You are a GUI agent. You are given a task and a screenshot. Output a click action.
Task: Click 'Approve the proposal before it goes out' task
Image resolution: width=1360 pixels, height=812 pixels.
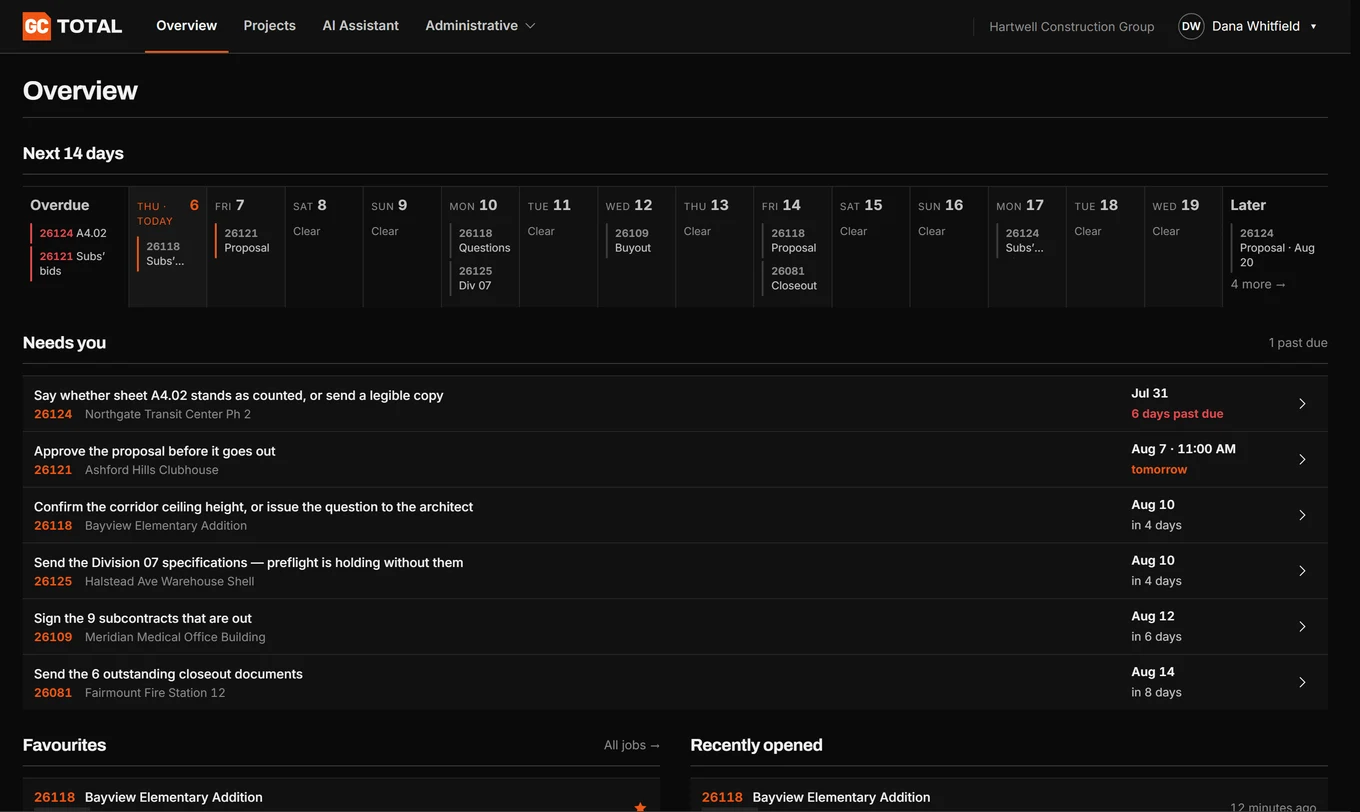[155, 451]
